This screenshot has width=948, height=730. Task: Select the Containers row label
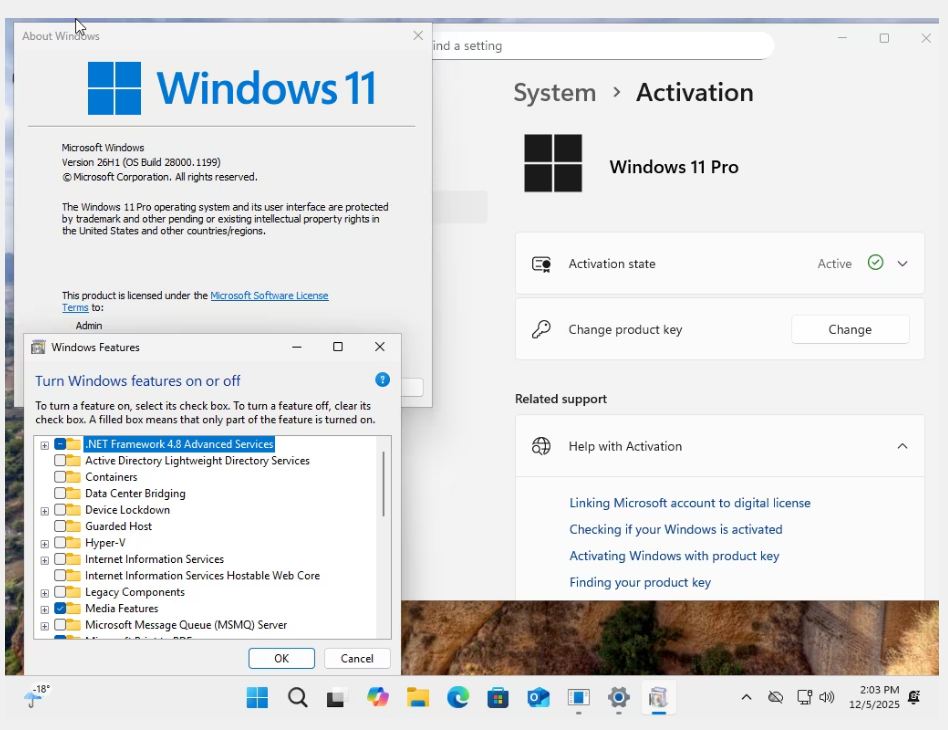point(111,477)
